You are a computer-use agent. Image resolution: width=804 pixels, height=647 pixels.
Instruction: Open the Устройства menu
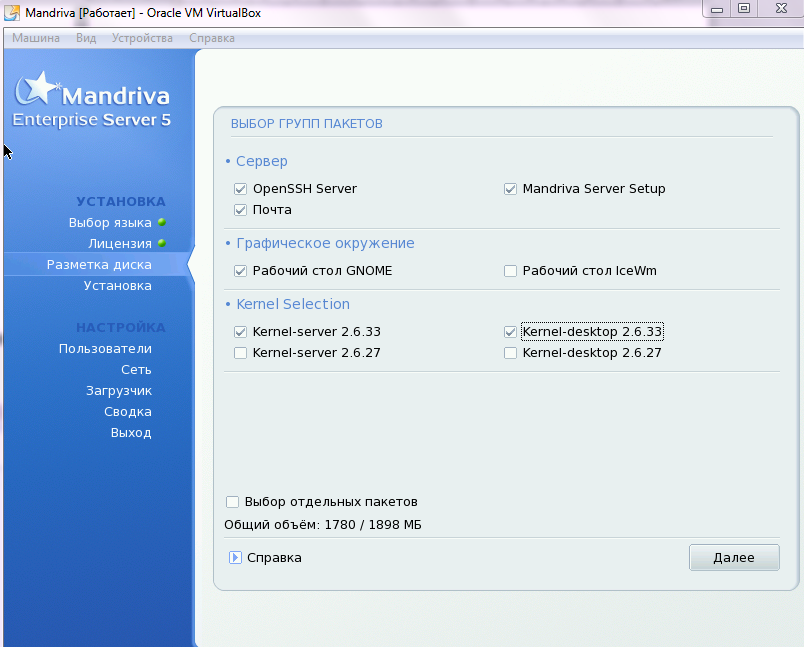[x=142, y=38]
